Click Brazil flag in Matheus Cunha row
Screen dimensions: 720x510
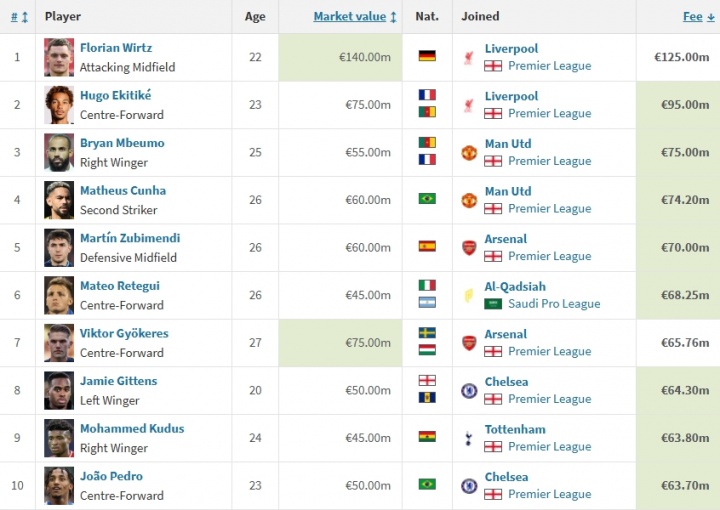pyautogui.click(x=427, y=199)
